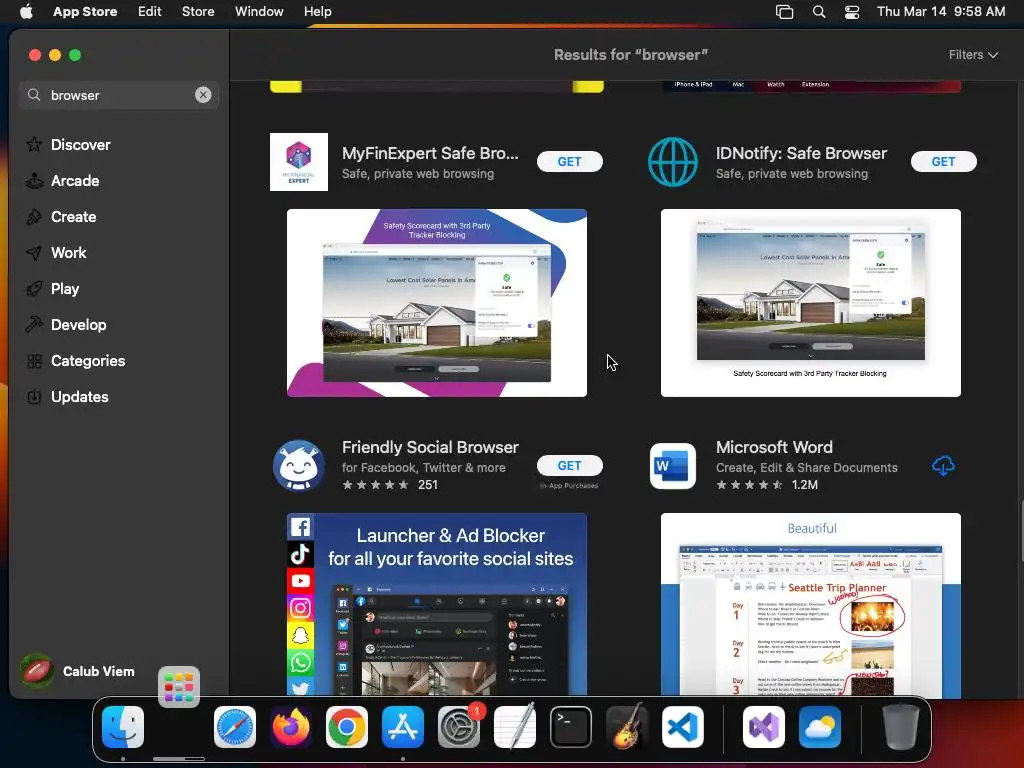The width and height of the screenshot is (1024, 768).
Task: View the IDNotify screenshot preview
Action: point(810,303)
